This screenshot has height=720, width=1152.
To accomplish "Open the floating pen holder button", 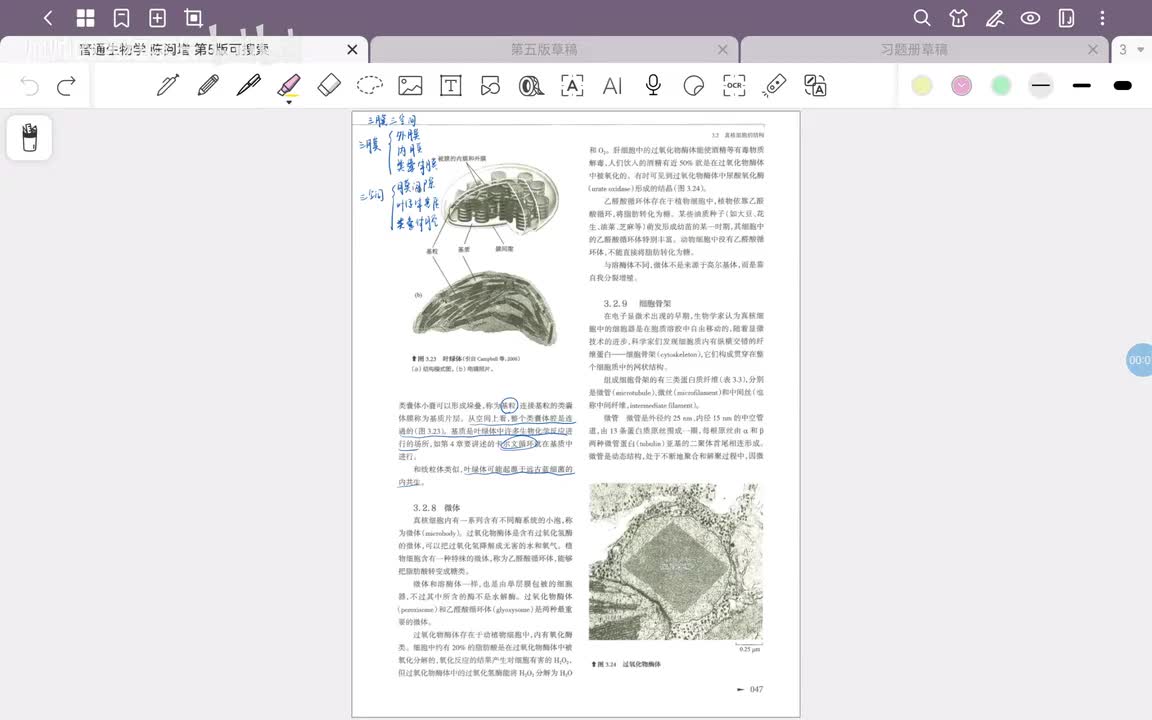I will pos(29,137).
